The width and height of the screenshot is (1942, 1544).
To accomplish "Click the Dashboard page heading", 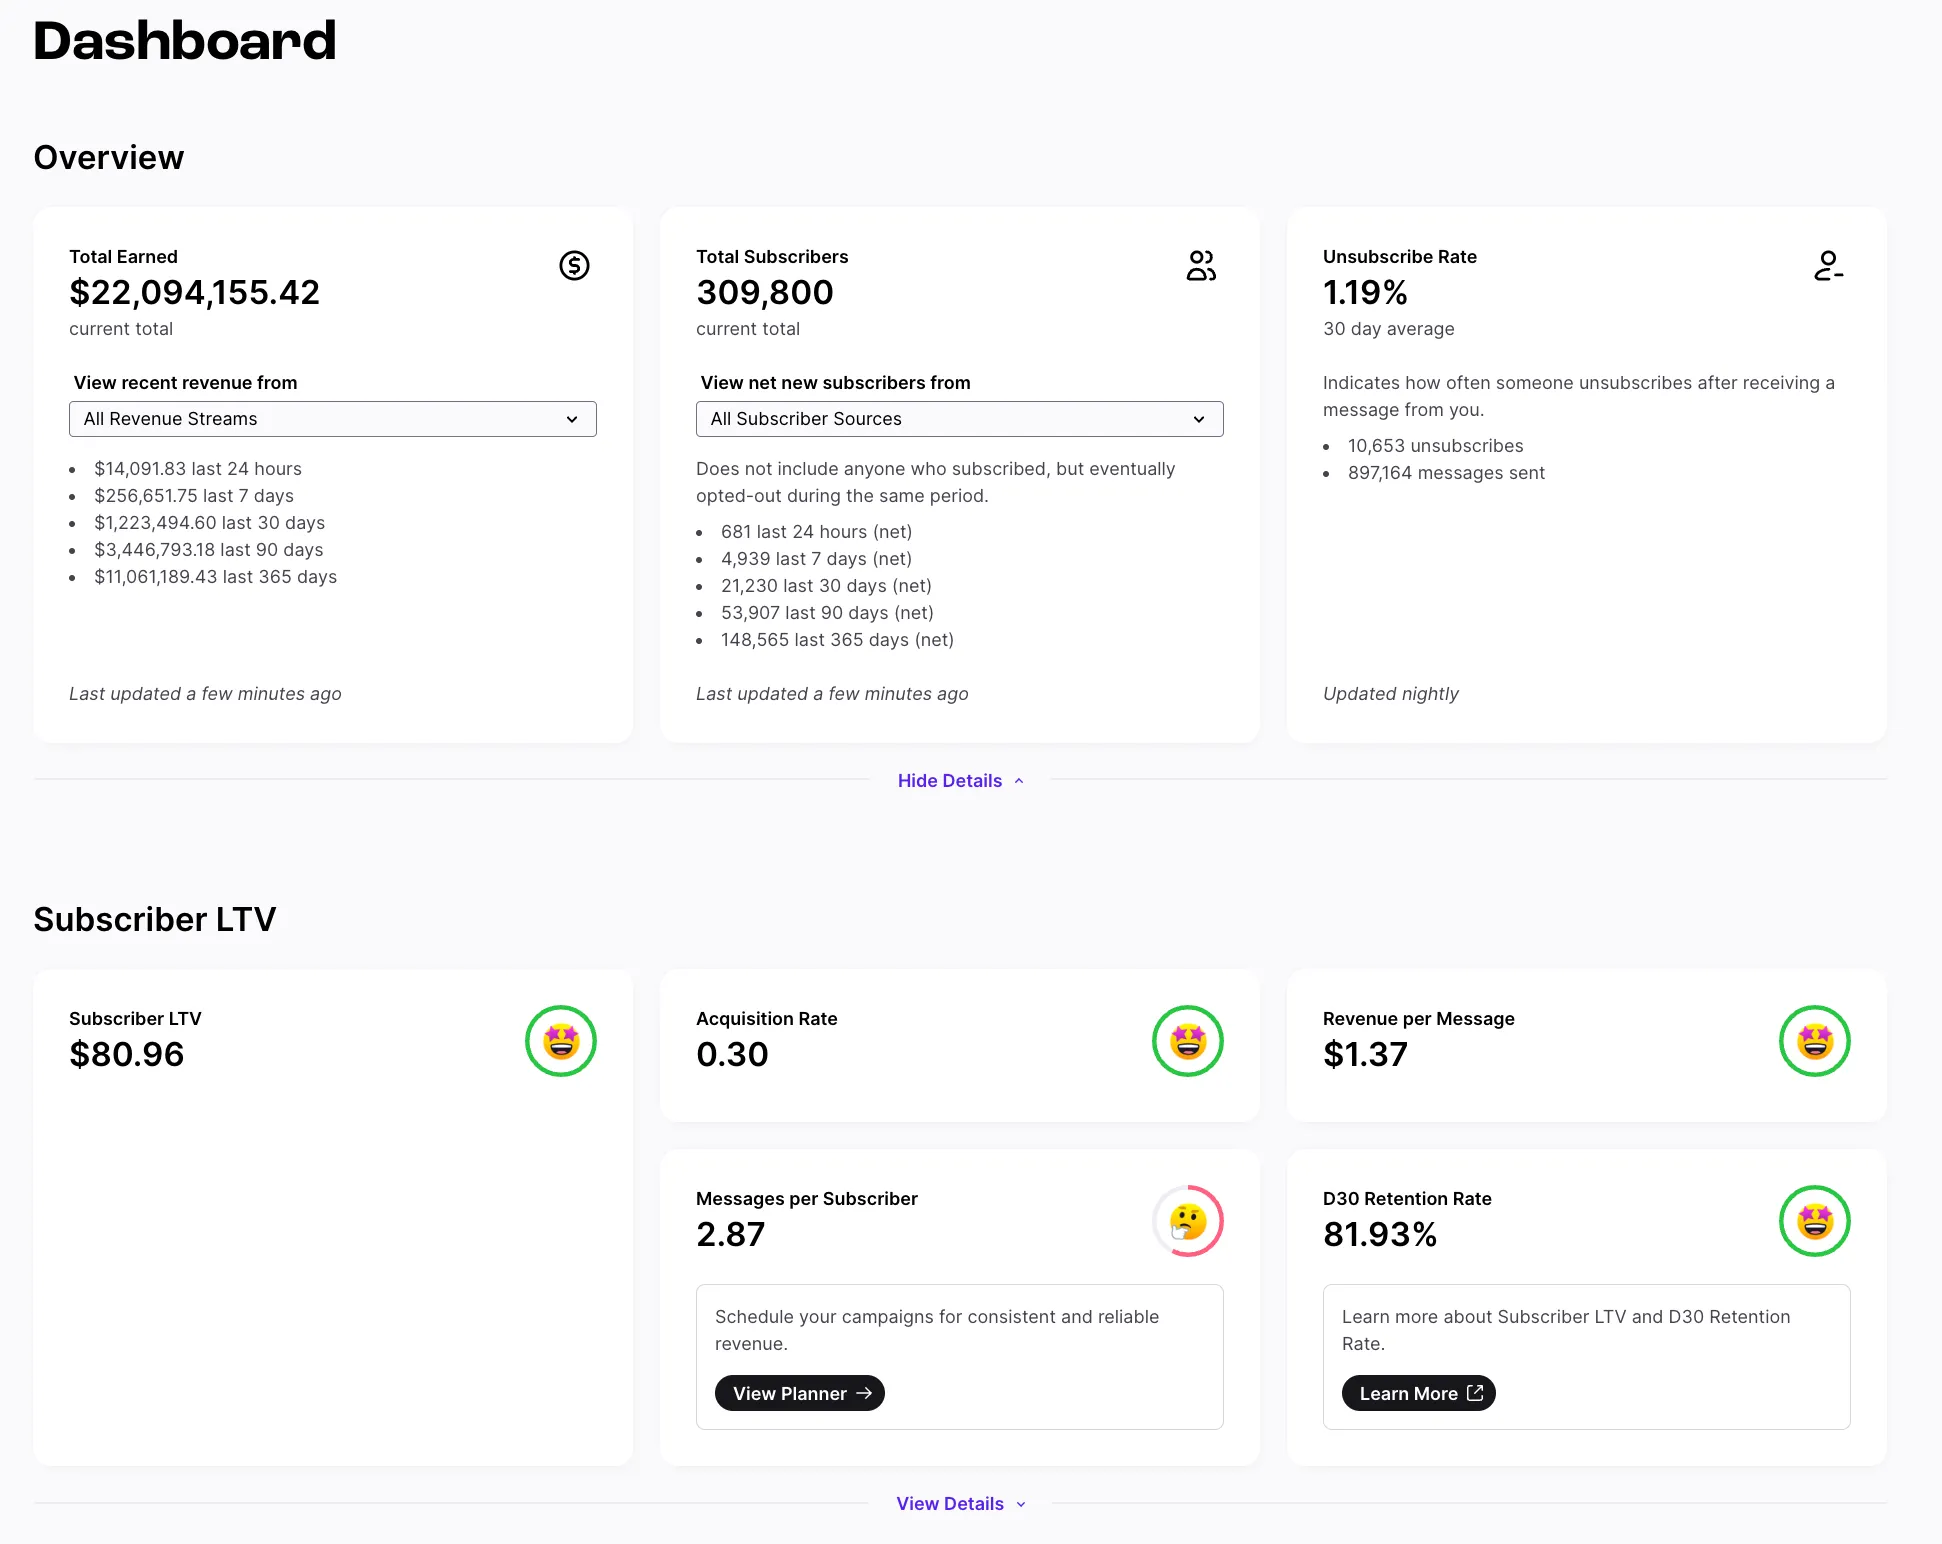I will click(185, 41).
